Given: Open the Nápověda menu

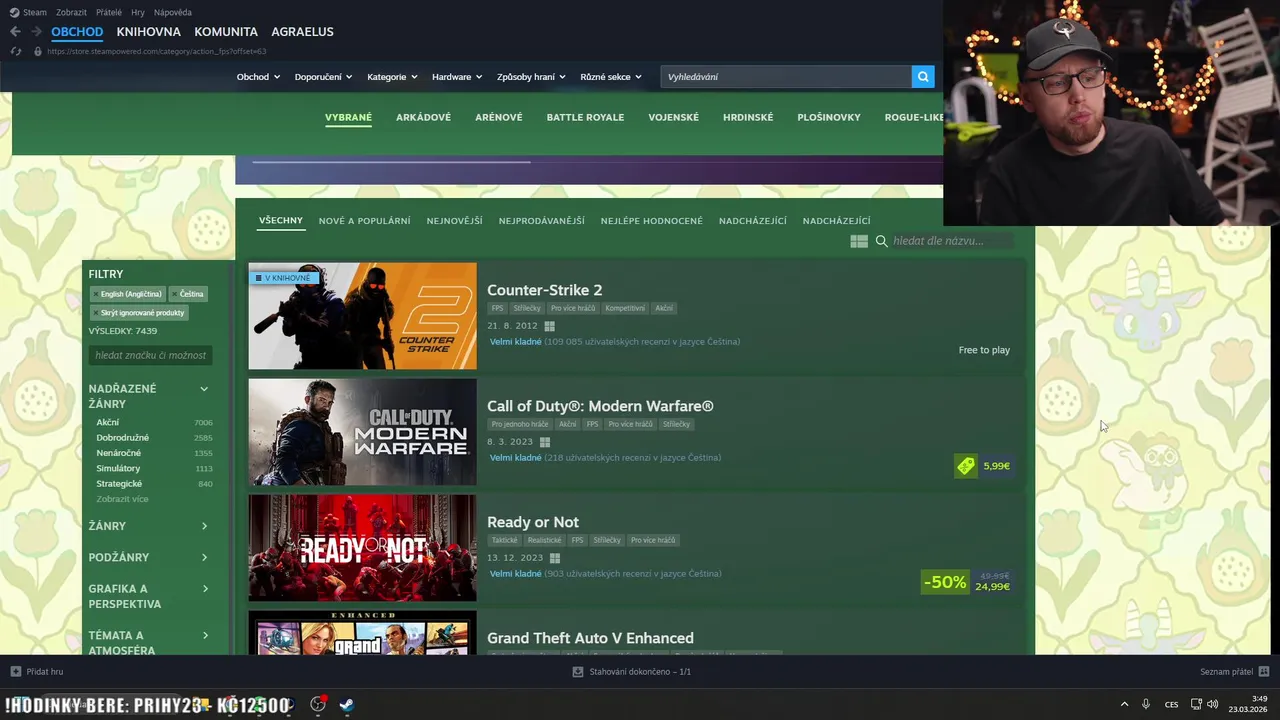Looking at the screenshot, I should pos(173,12).
